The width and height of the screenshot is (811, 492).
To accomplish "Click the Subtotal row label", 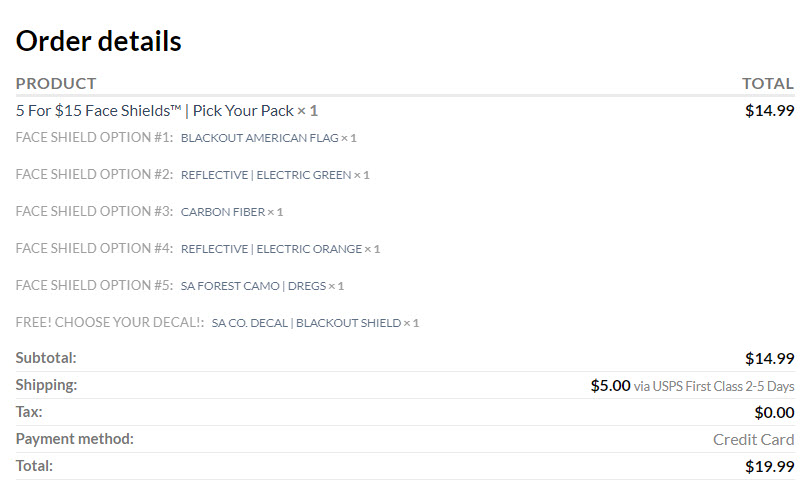I will 46,358.
